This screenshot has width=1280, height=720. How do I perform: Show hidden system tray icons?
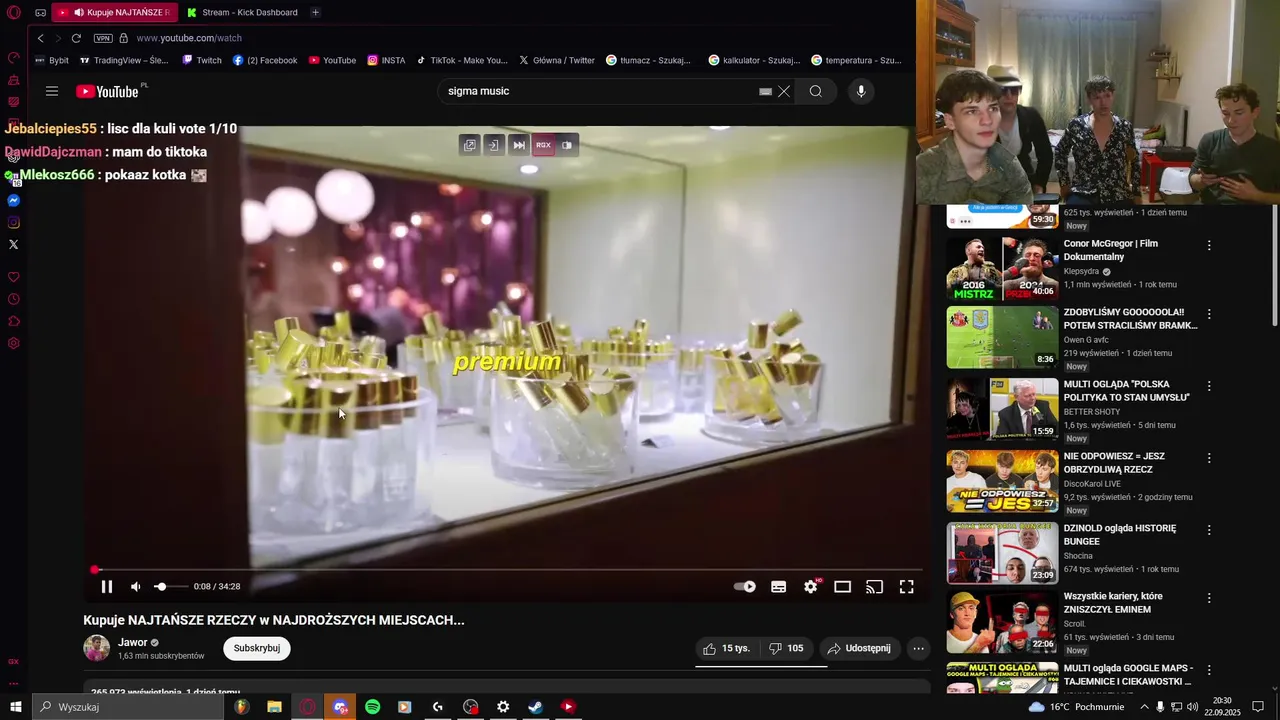coord(1144,707)
